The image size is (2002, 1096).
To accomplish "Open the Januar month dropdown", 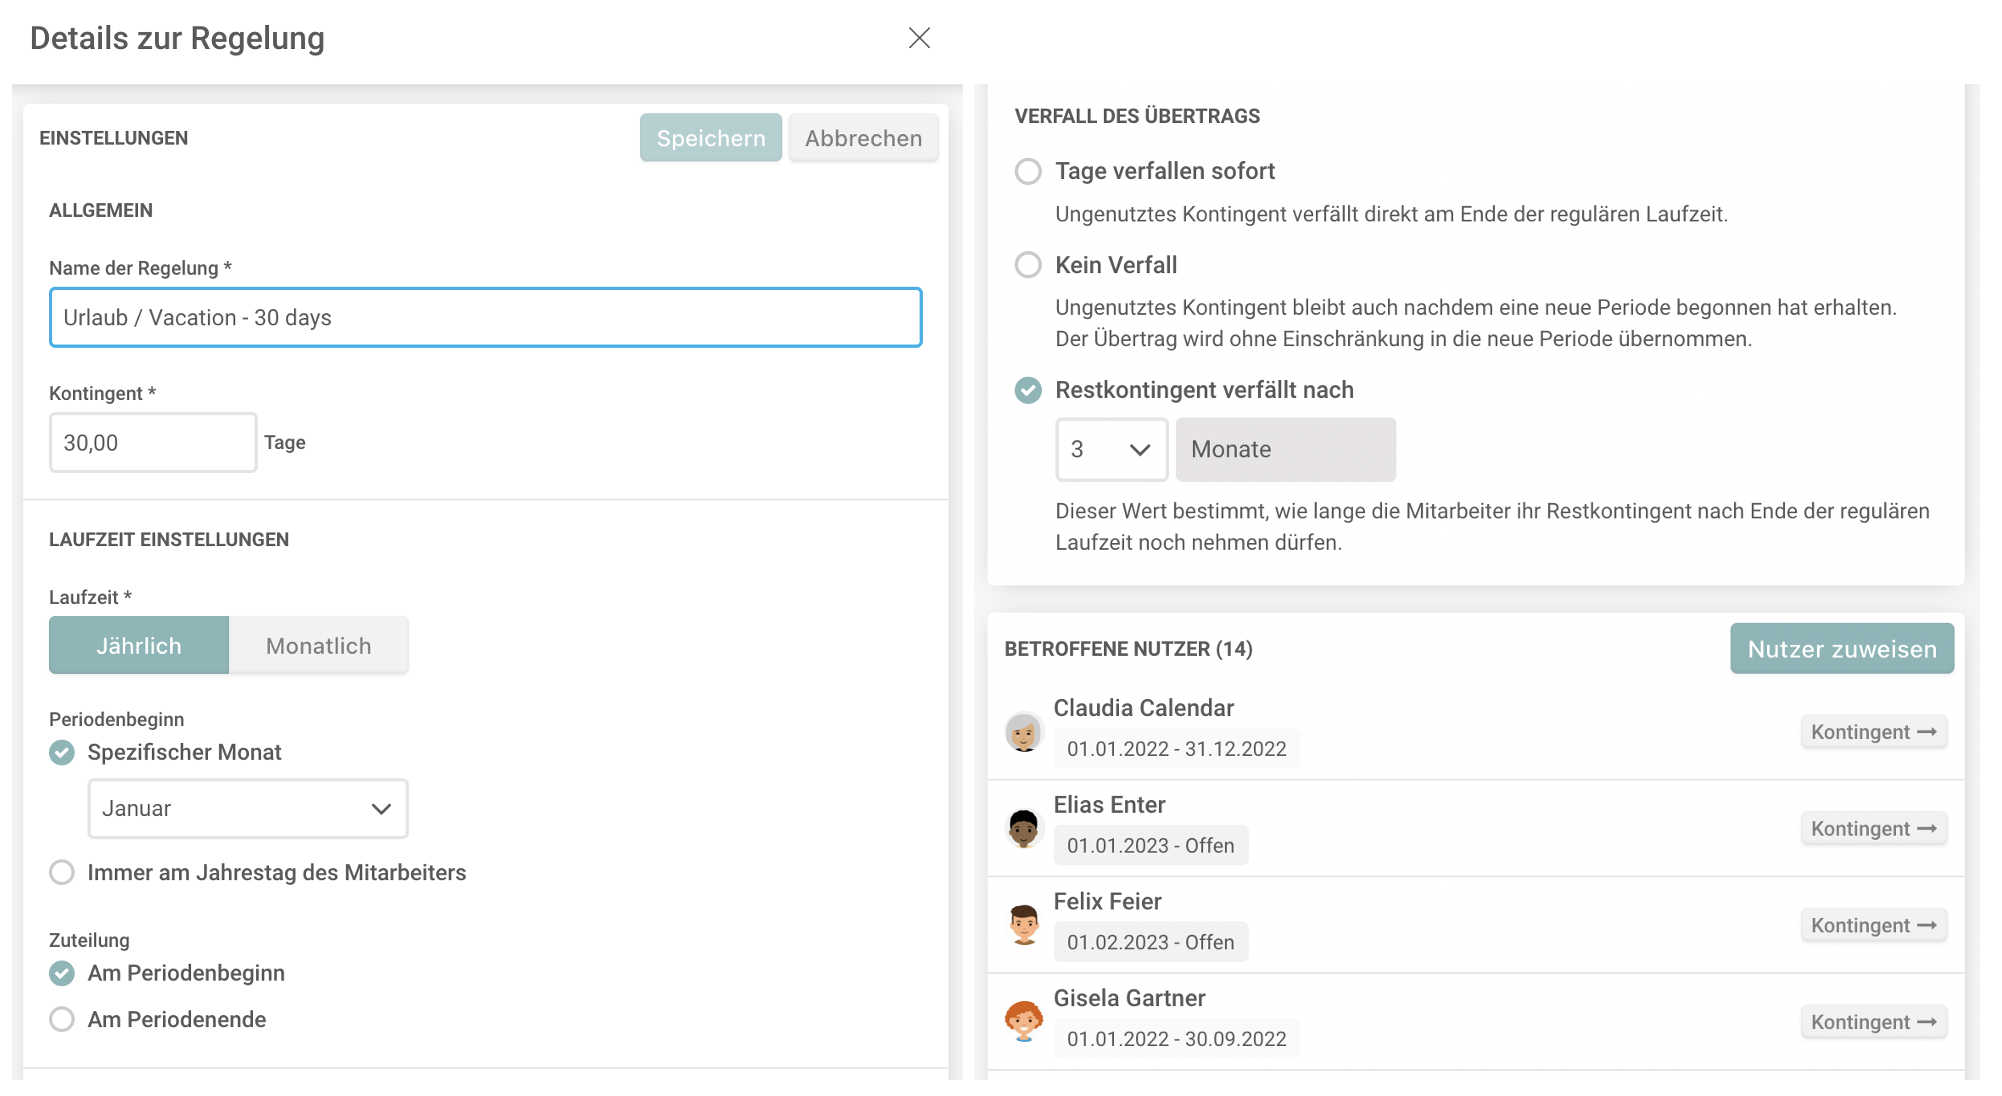I will (x=248, y=809).
